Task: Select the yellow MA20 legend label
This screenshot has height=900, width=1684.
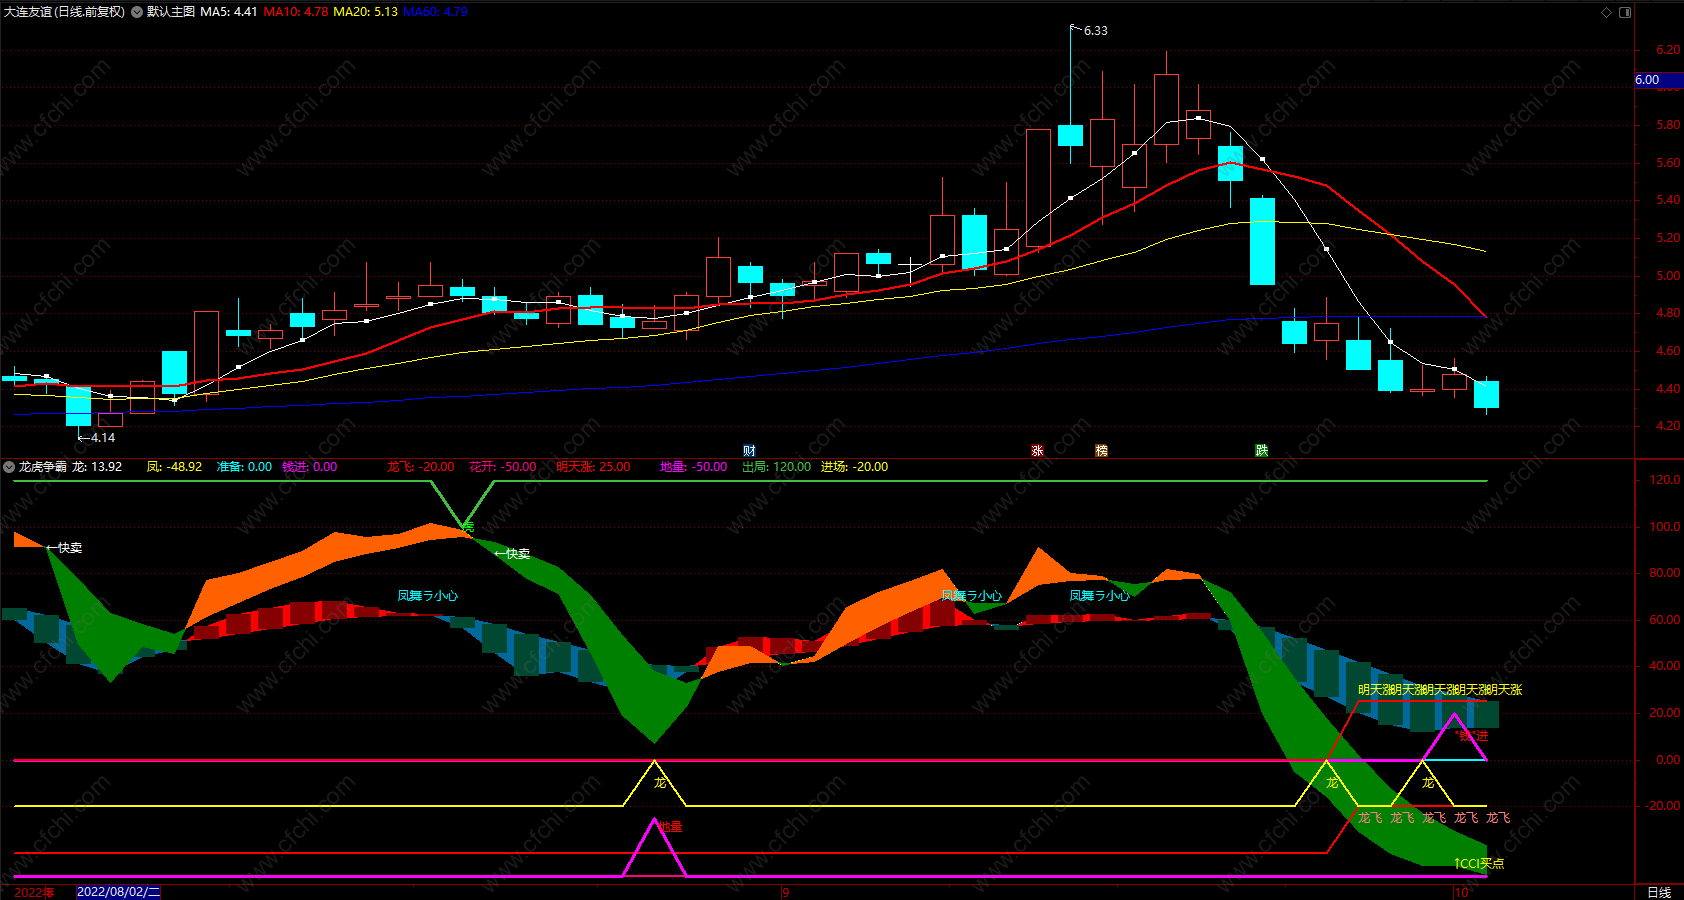Action: [365, 12]
